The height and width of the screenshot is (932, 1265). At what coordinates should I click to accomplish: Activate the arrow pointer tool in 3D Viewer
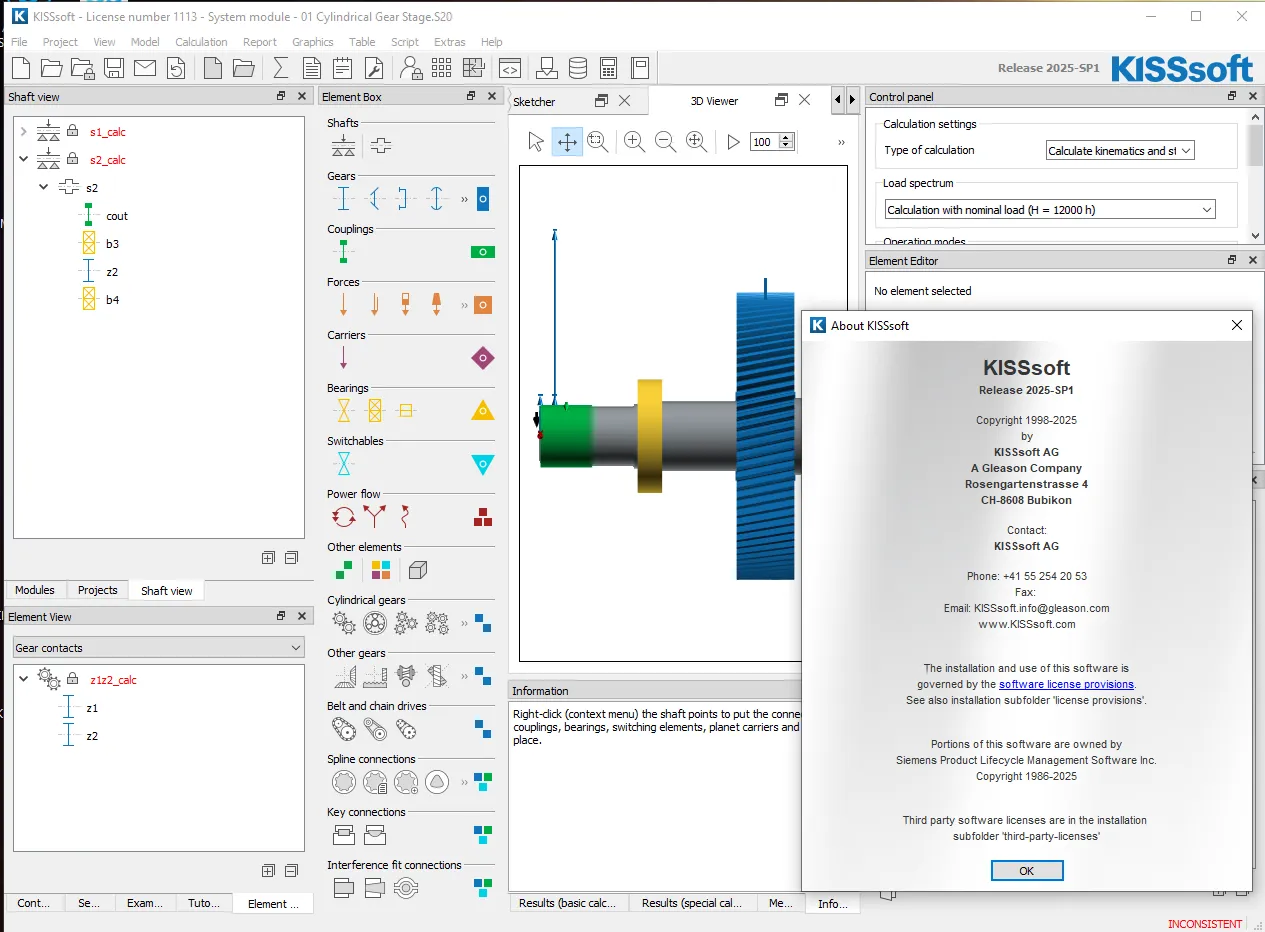536,142
